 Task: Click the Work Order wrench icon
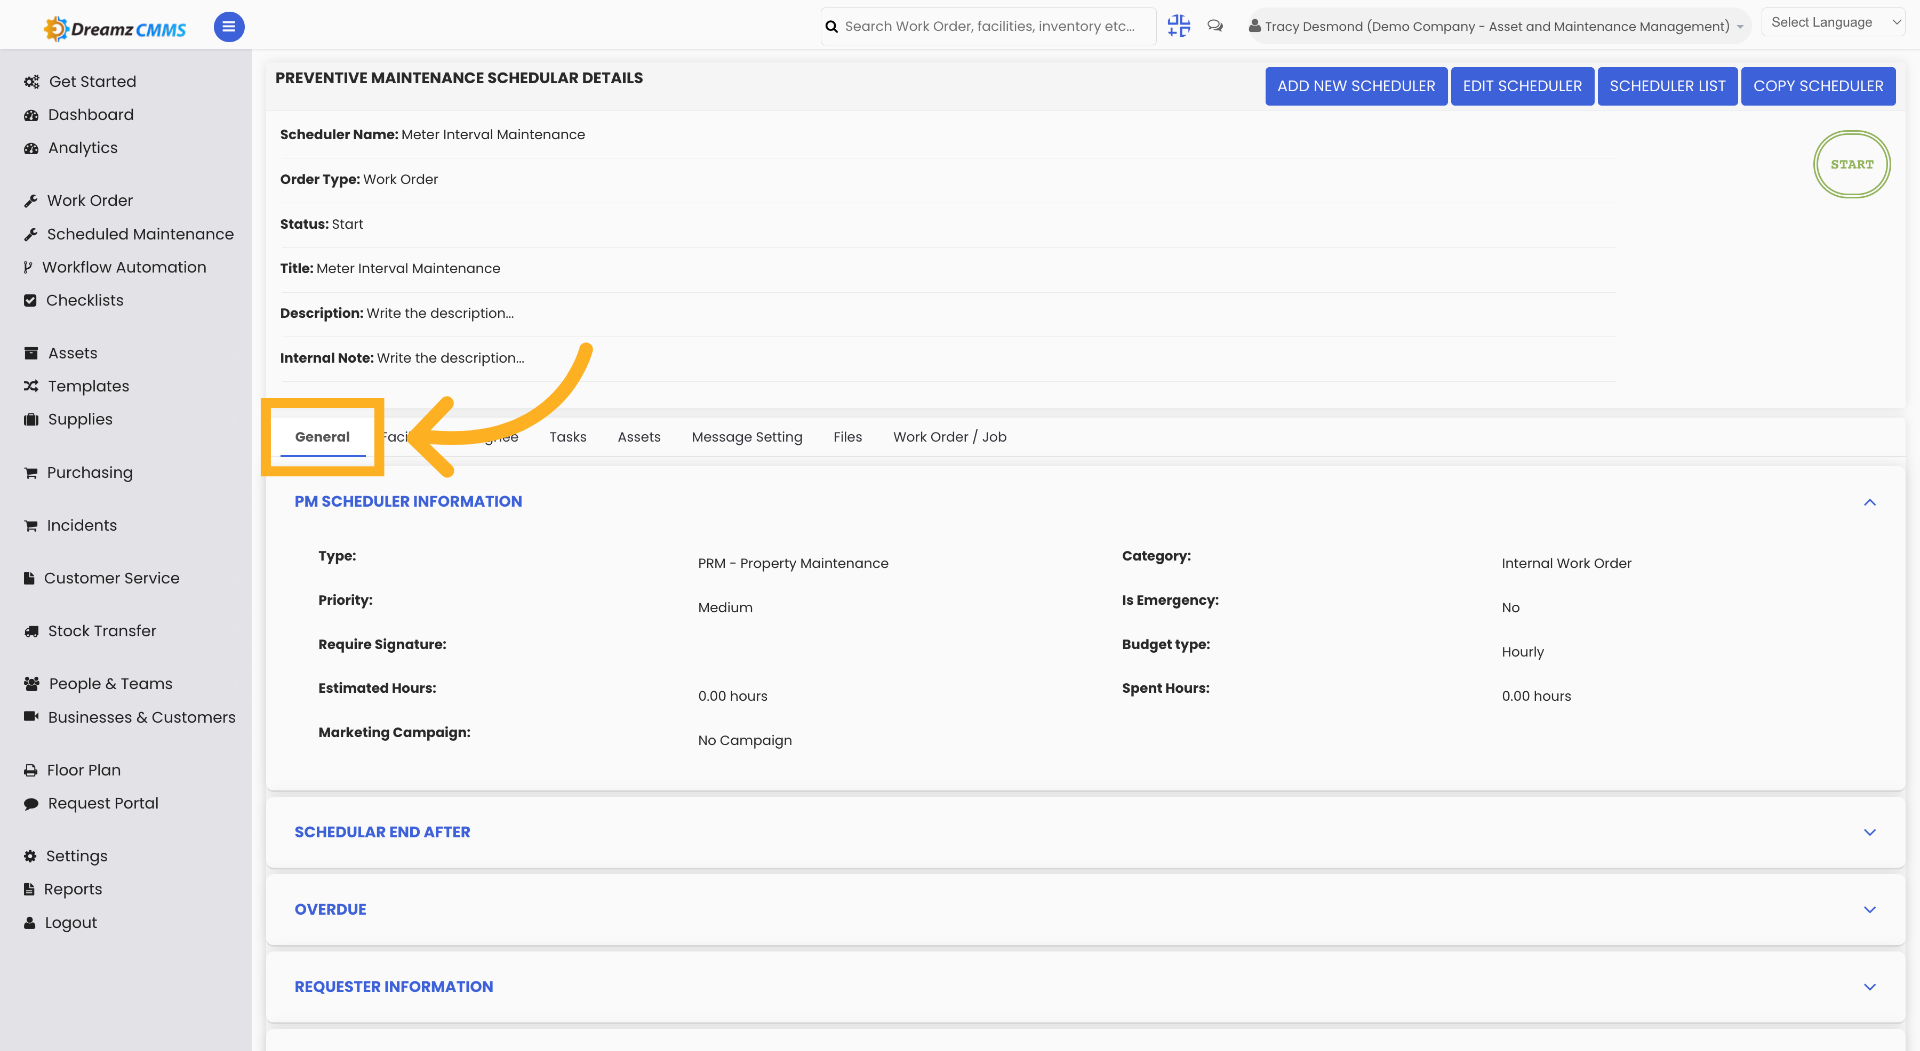click(x=31, y=201)
